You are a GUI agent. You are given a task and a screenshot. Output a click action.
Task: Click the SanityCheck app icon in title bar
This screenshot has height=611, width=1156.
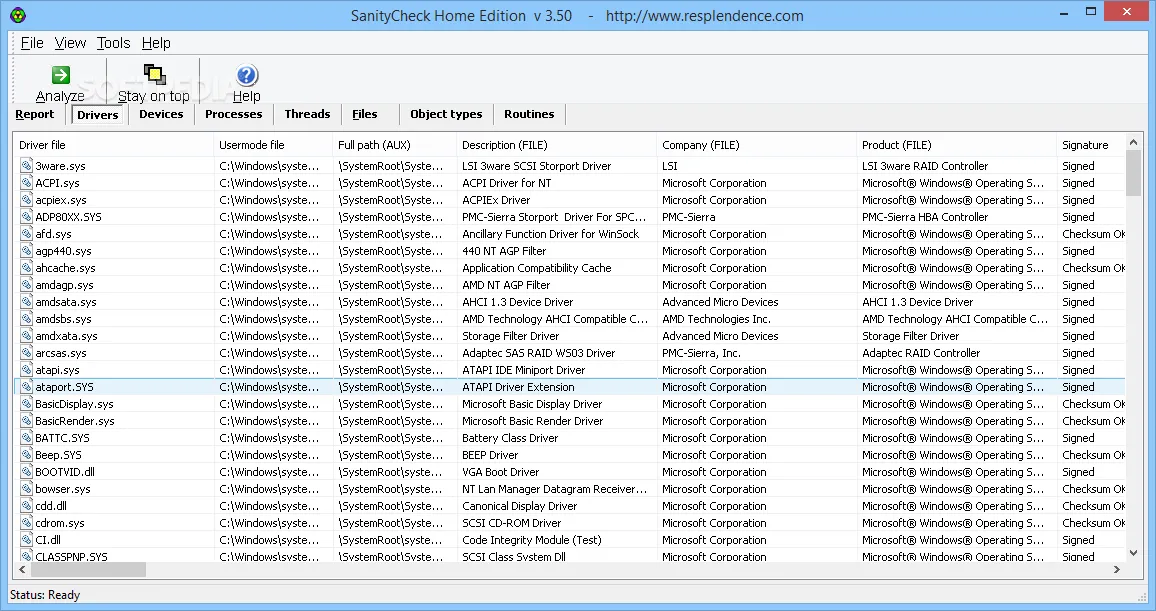pyautogui.click(x=18, y=15)
